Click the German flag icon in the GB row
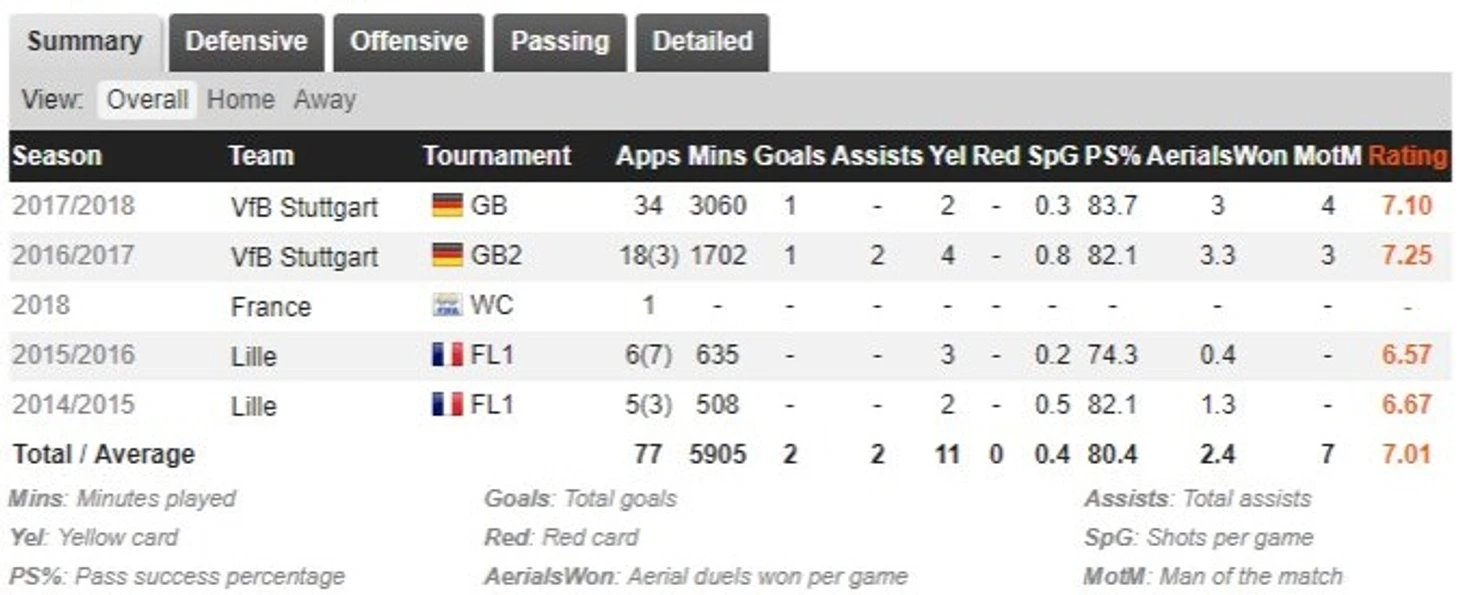The height and width of the screenshot is (595, 1460). click(447, 206)
